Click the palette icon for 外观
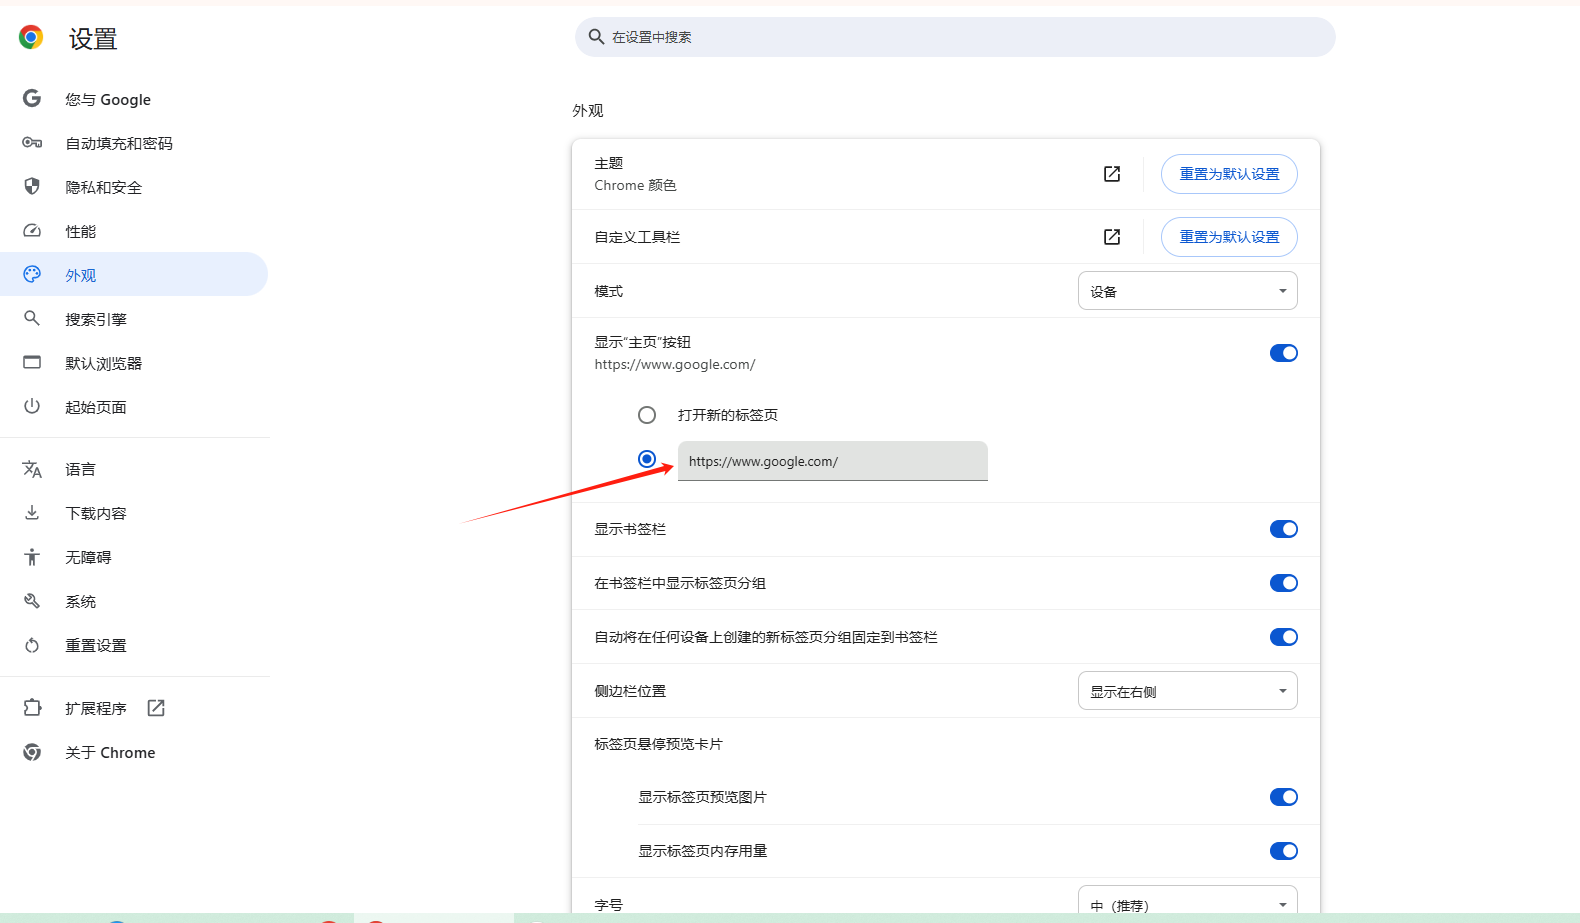The image size is (1580, 923). (x=32, y=274)
